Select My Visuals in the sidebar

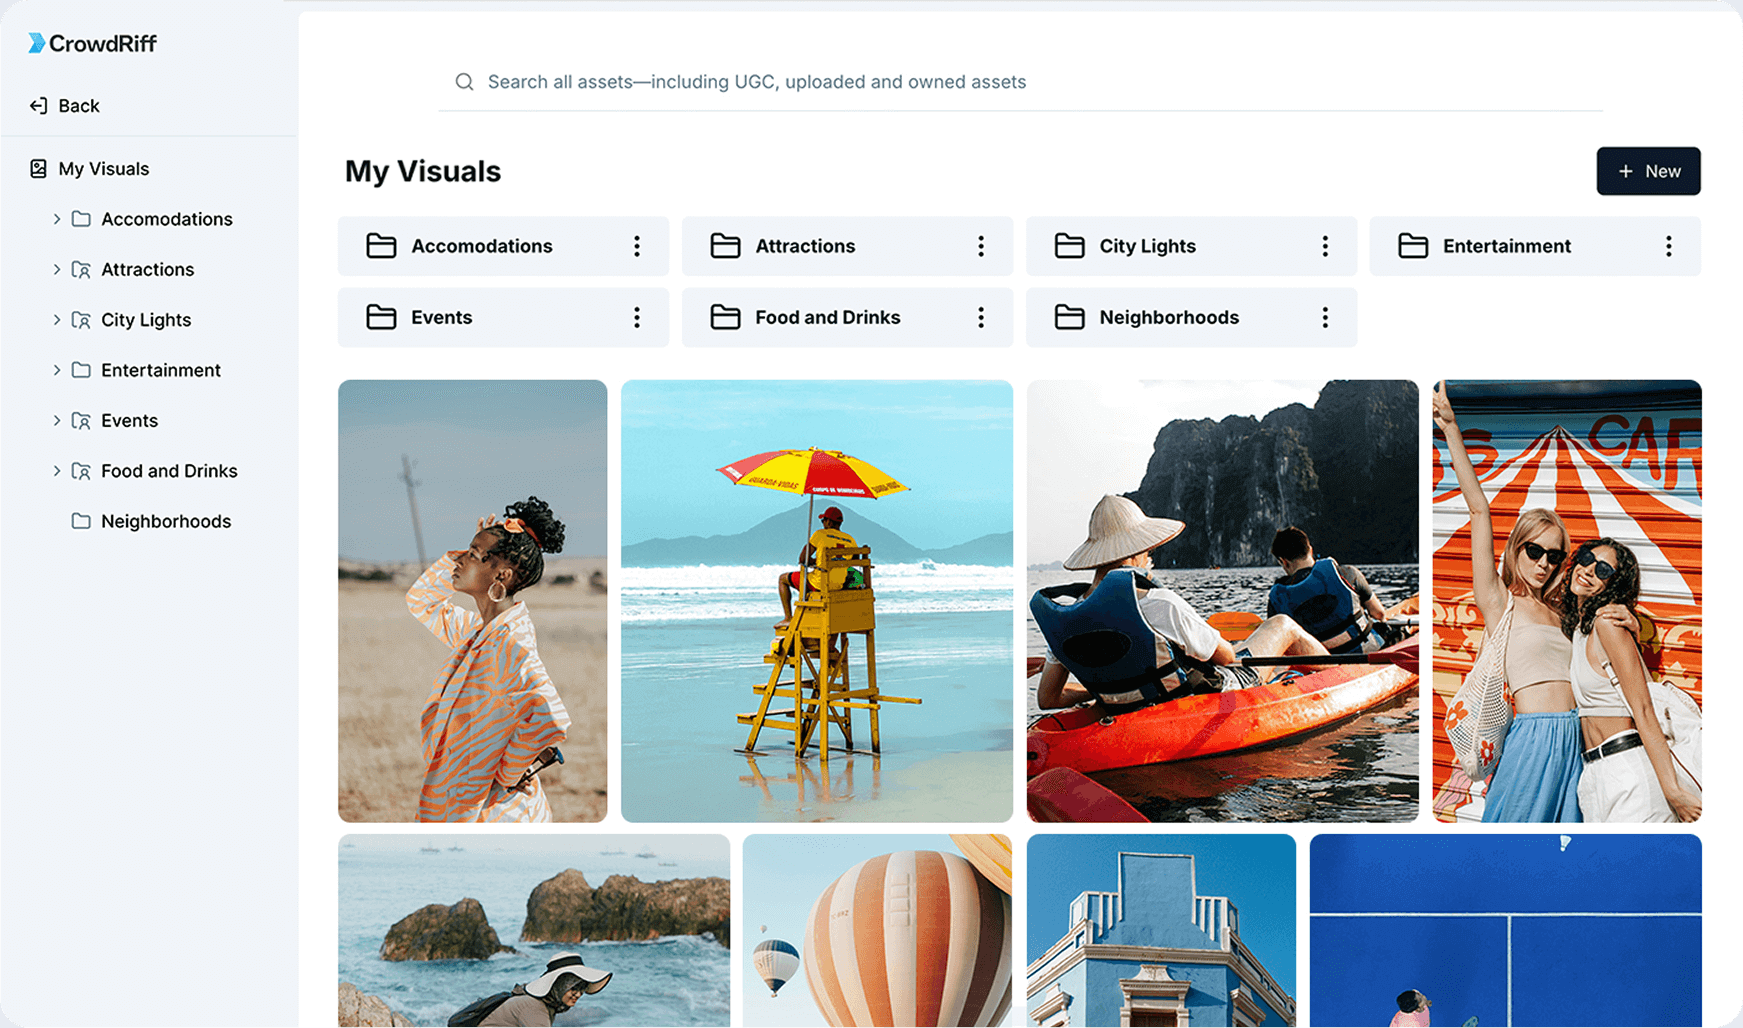click(x=104, y=169)
